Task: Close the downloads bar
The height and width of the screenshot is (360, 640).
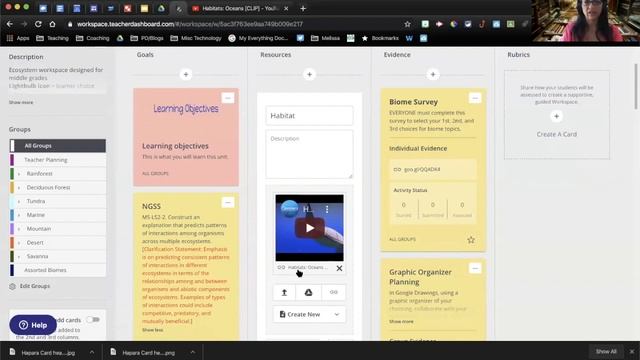Action: click(632, 351)
